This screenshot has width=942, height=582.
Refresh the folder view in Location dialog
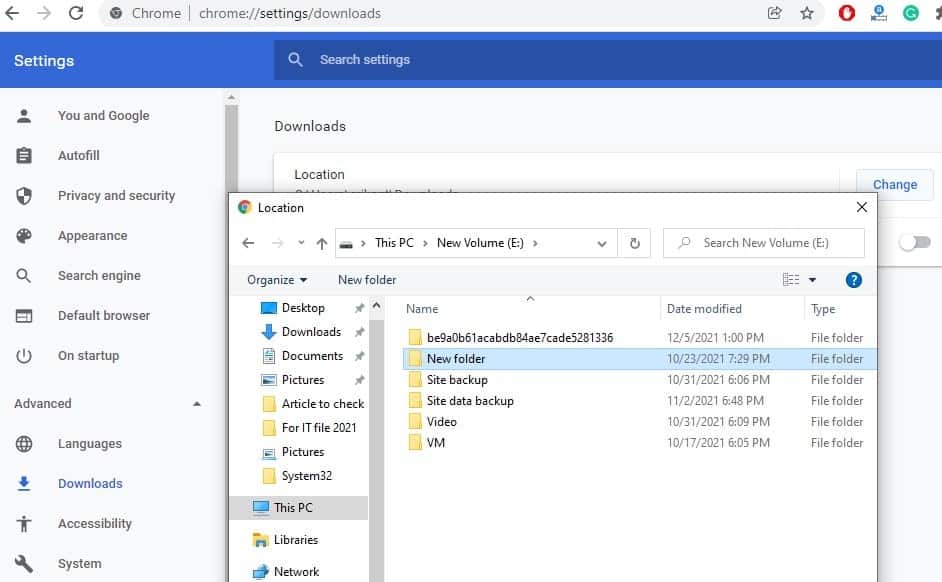pos(634,243)
